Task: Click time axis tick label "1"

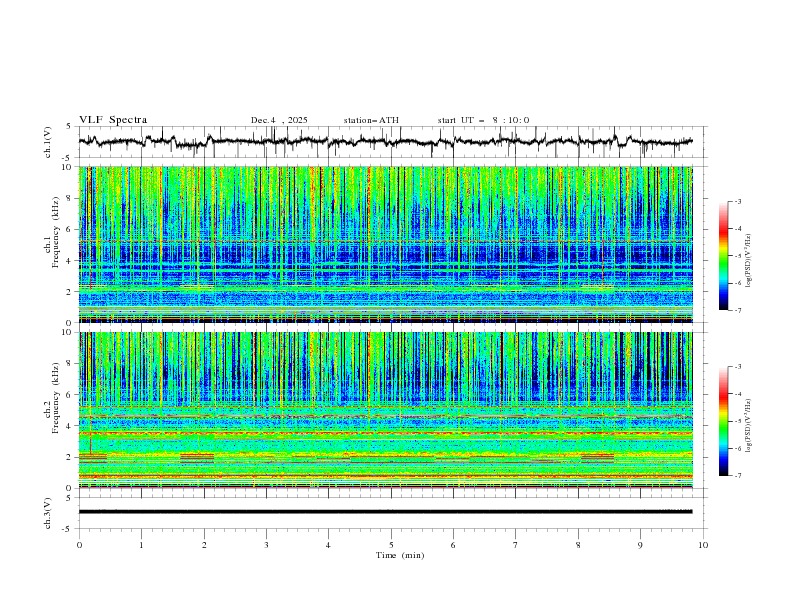Action: coord(141,545)
